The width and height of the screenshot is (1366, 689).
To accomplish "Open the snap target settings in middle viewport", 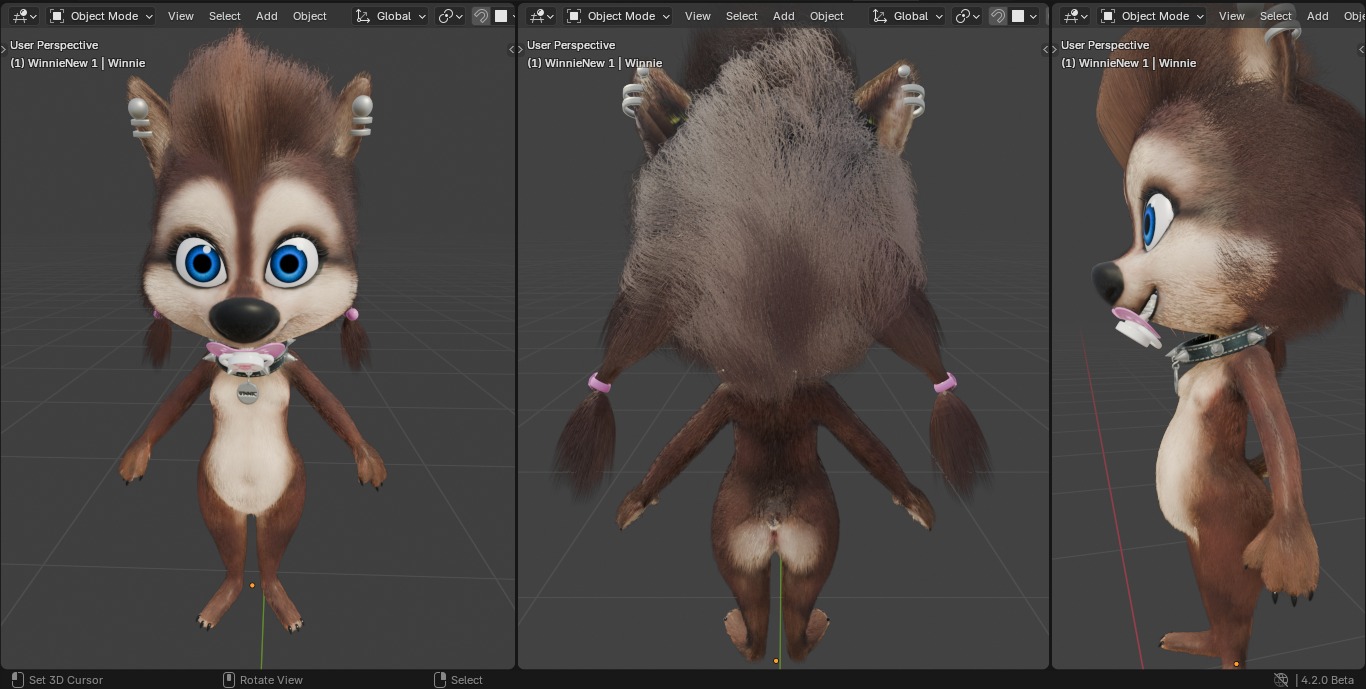I will 1024,16.
